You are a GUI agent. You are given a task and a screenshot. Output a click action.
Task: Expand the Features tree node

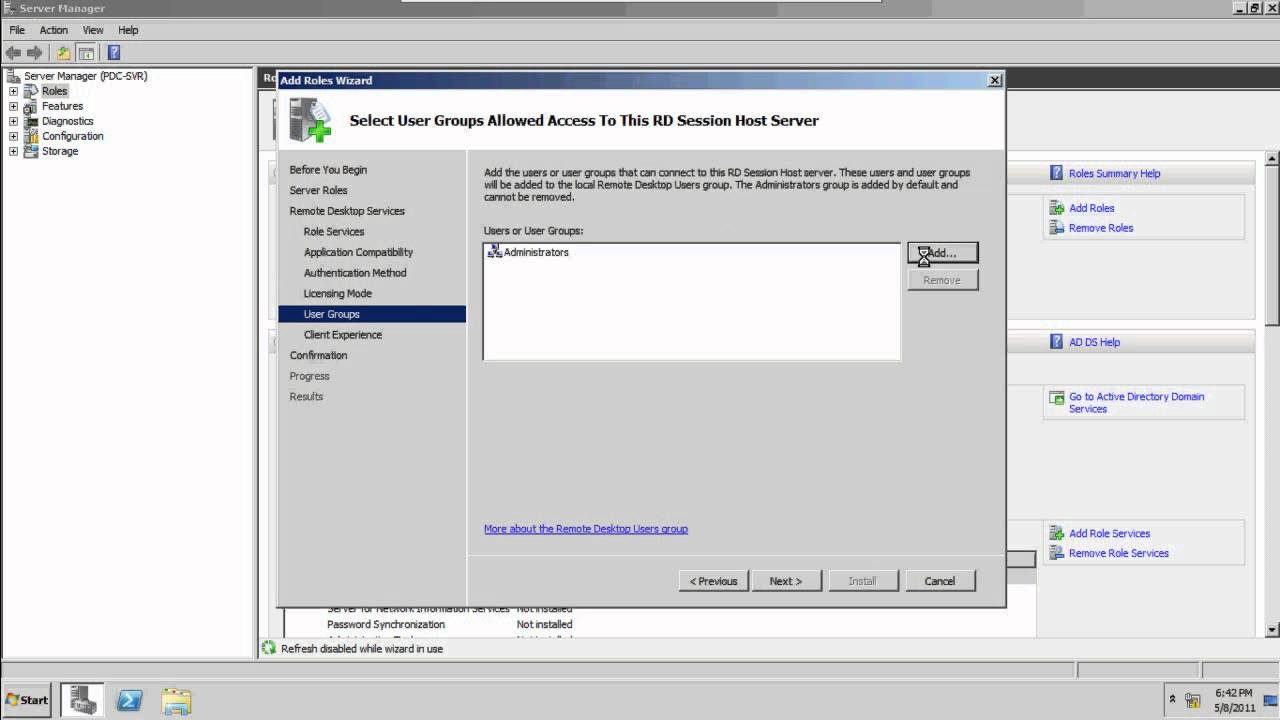pos(13,106)
